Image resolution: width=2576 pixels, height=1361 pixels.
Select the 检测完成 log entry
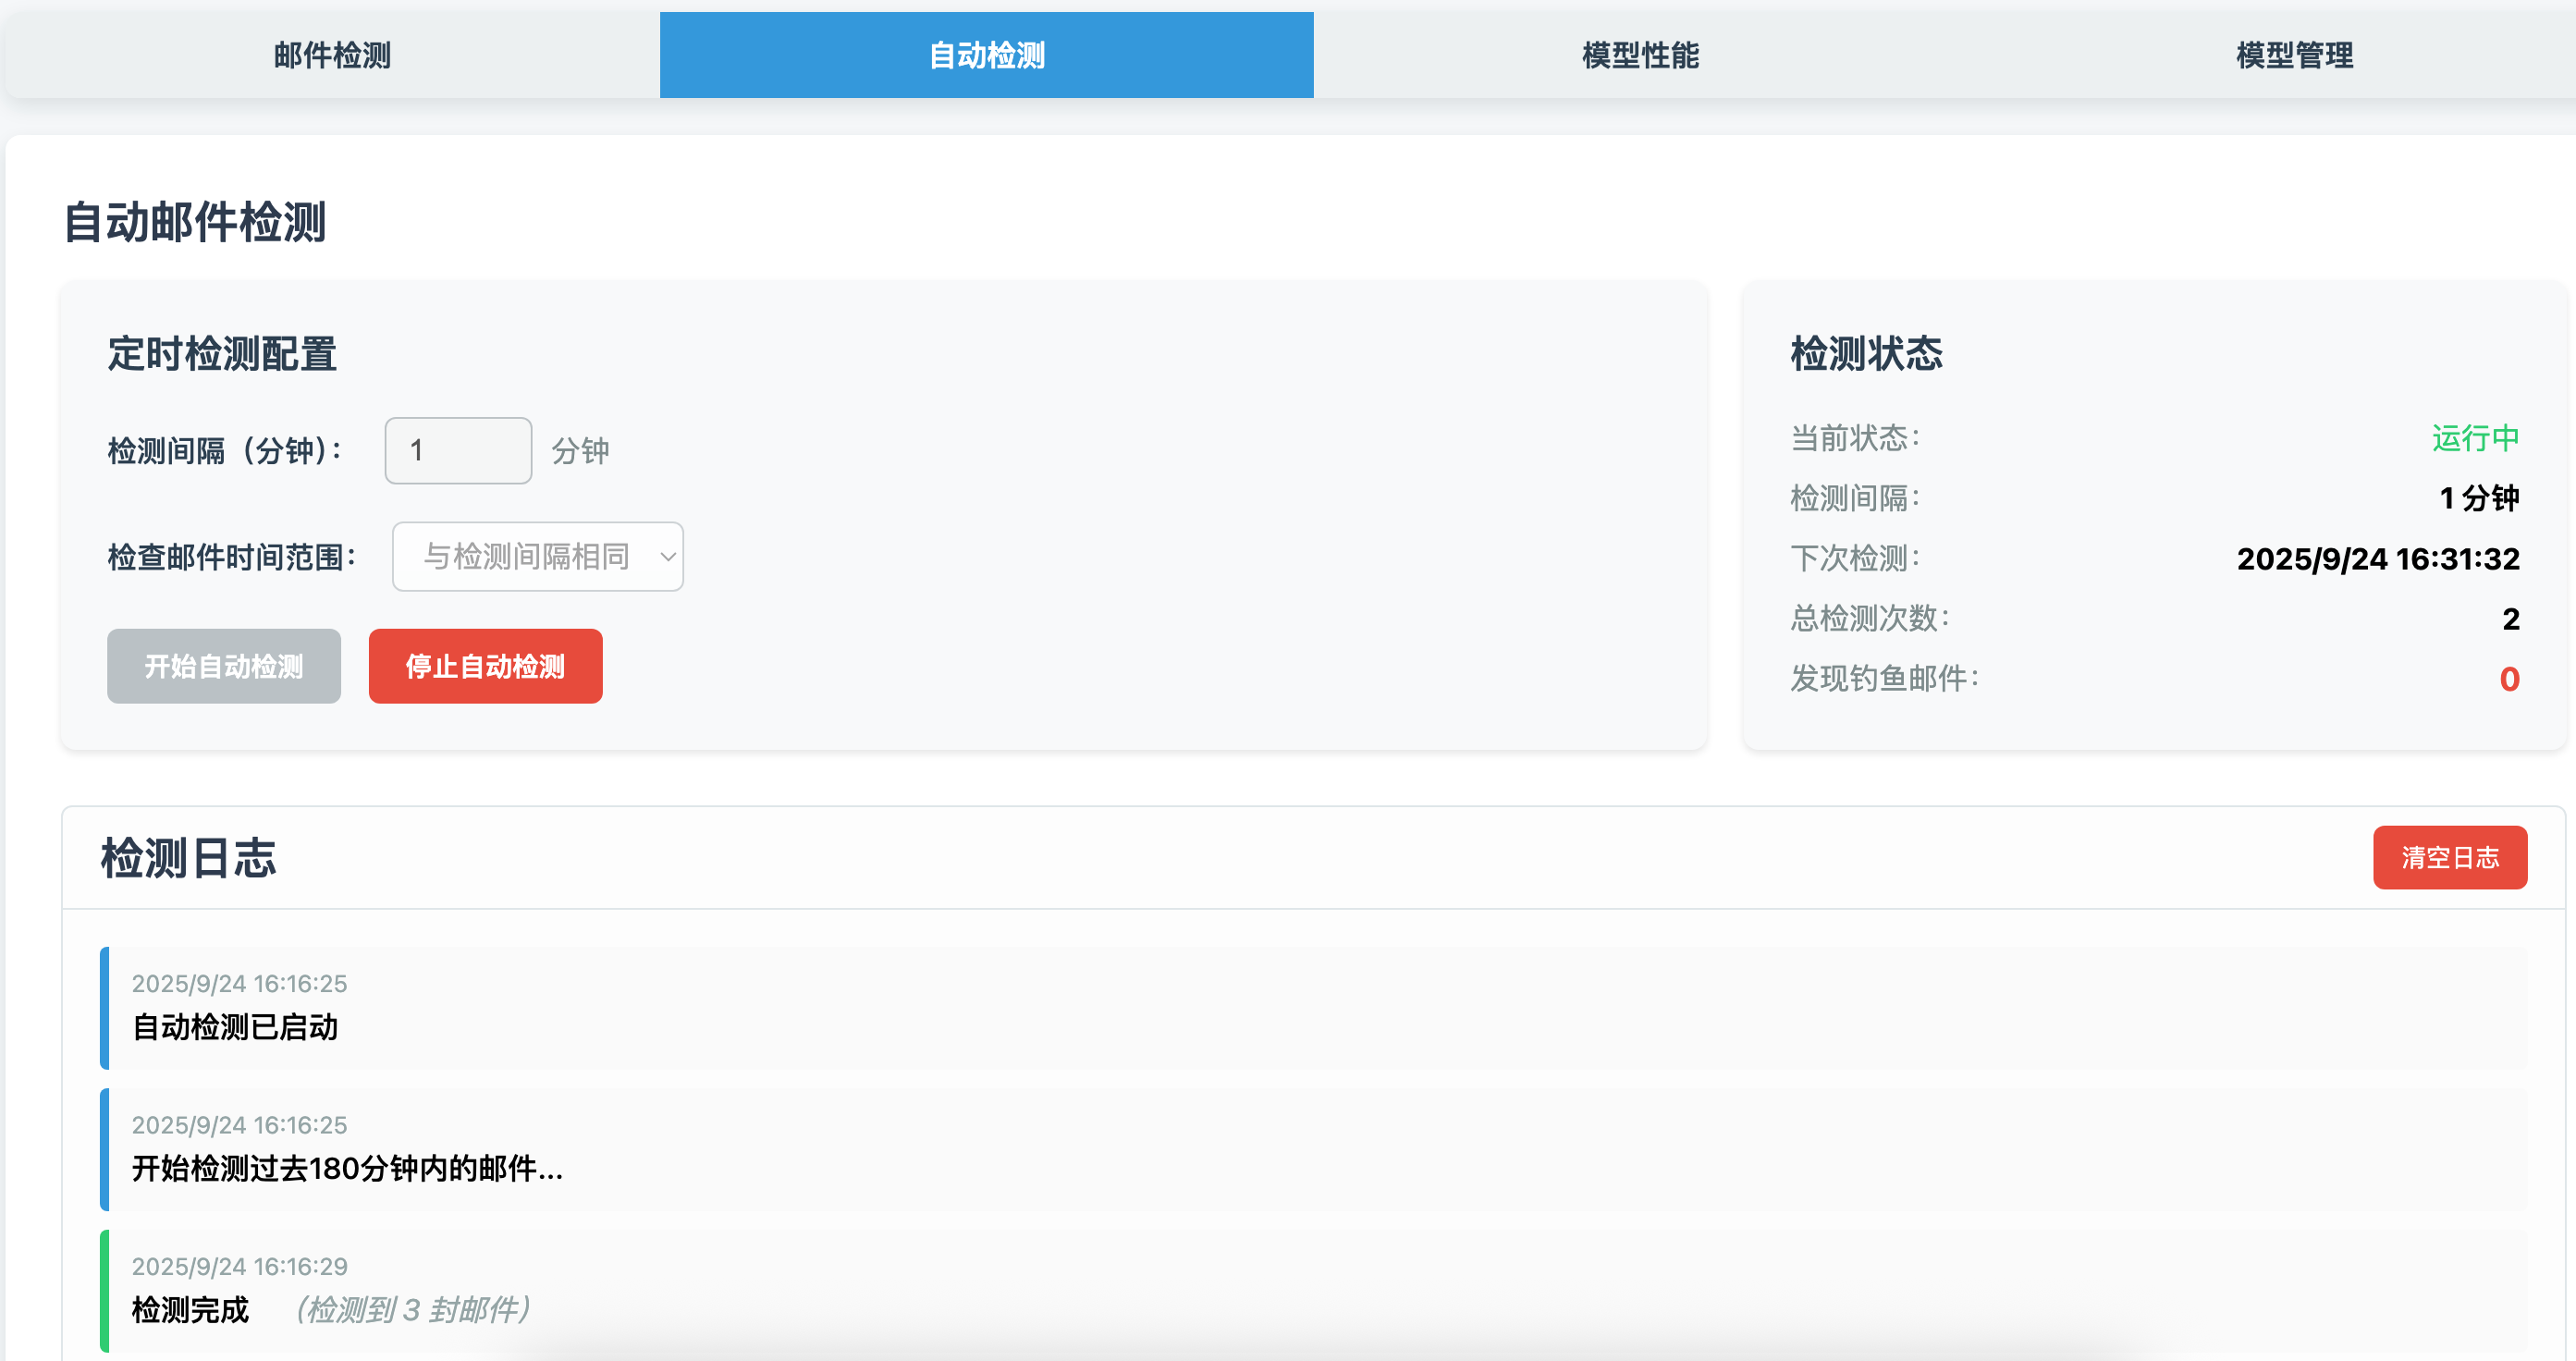1314,1291
